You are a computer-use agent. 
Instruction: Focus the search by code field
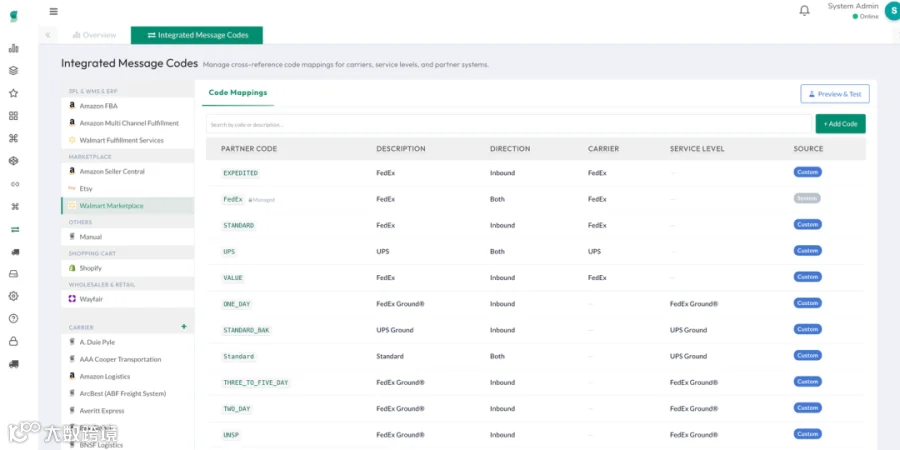[509, 124]
